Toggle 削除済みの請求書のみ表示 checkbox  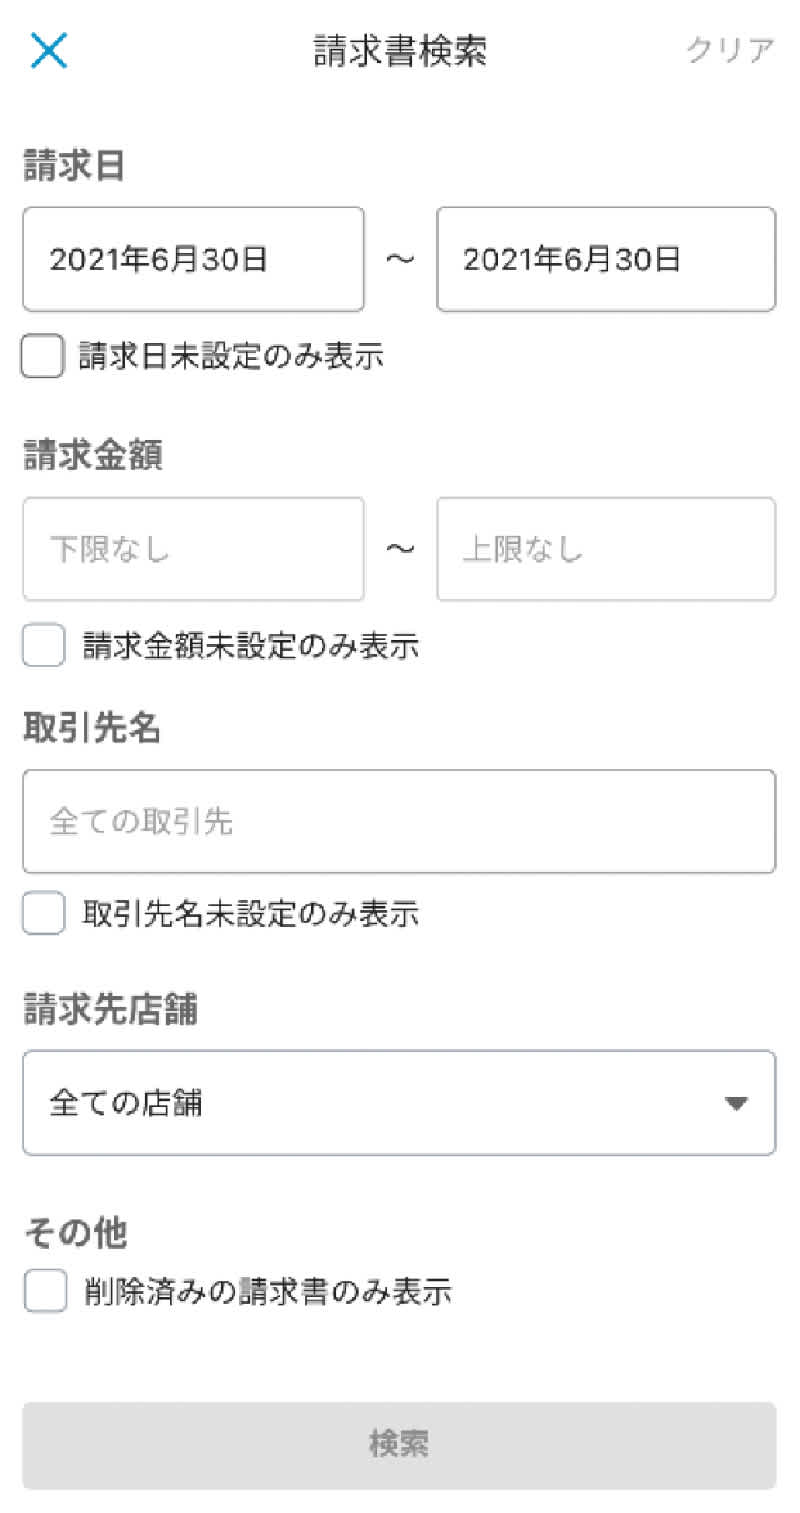(x=45, y=1291)
